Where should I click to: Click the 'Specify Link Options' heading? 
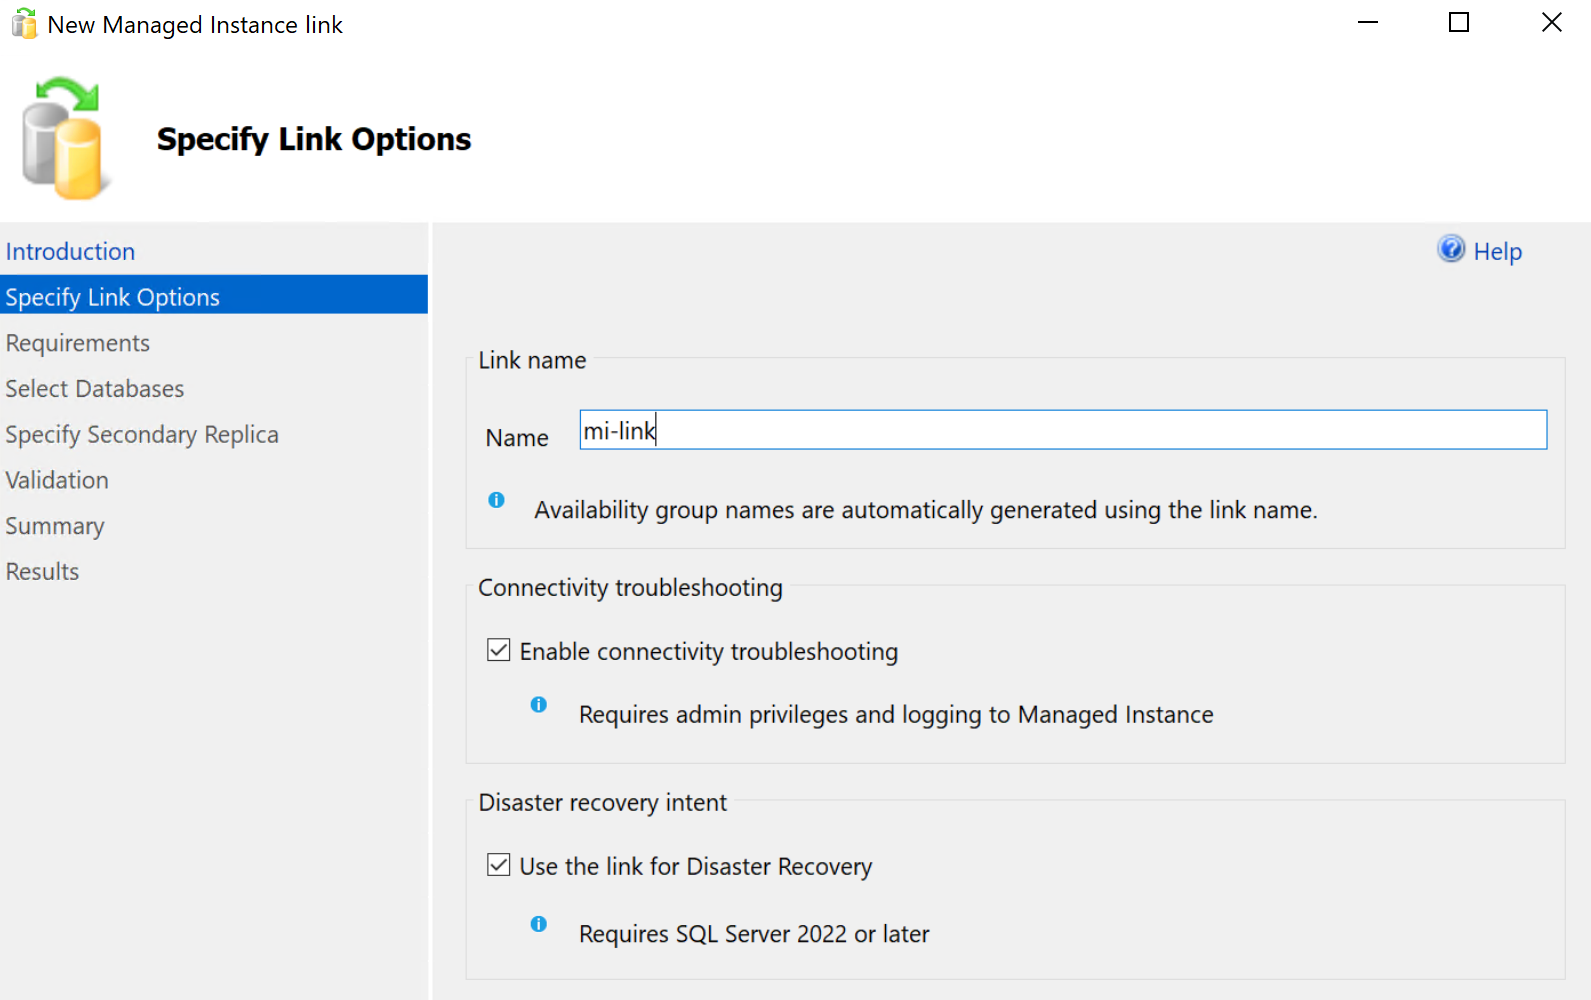click(x=314, y=139)
